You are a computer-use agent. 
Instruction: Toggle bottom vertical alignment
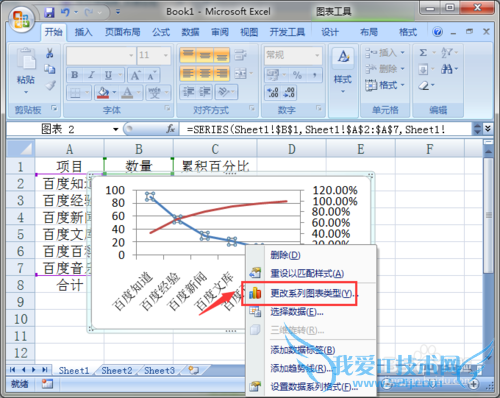[221, 55]
